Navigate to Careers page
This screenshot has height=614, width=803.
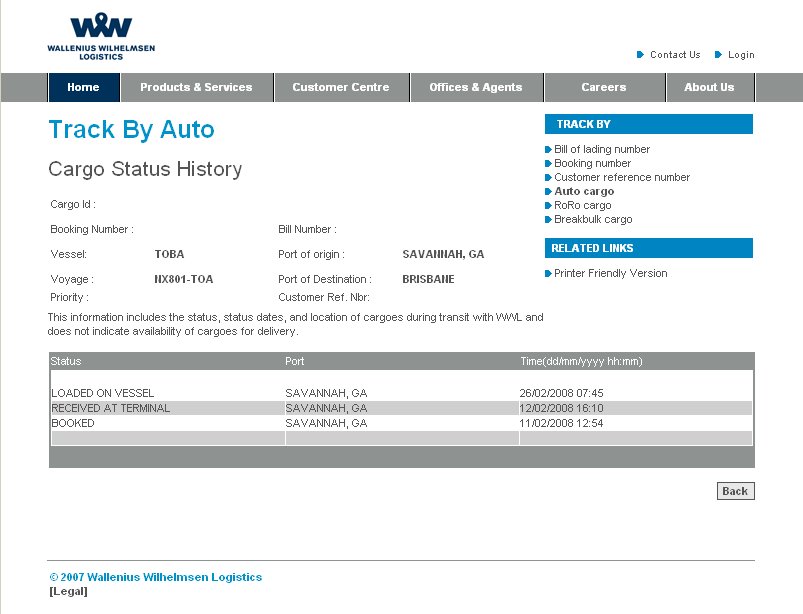pos(604,88)
